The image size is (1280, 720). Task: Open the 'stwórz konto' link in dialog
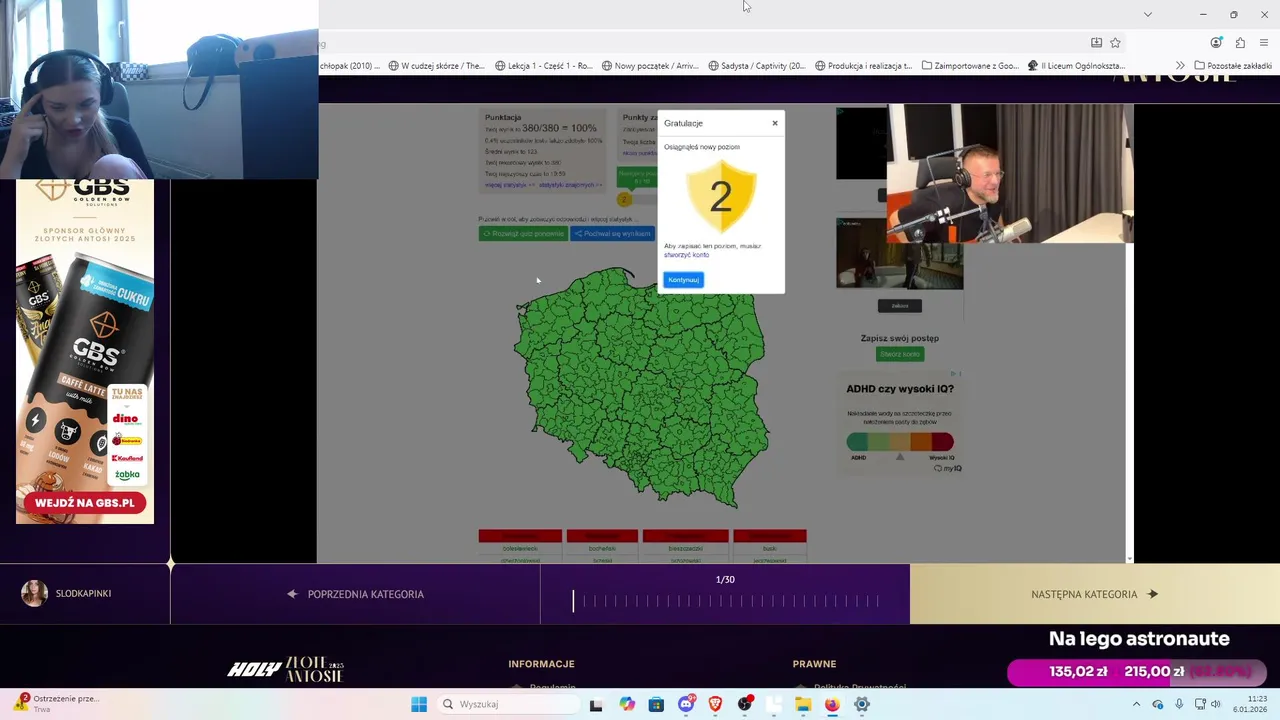click(x=686, y=255)
